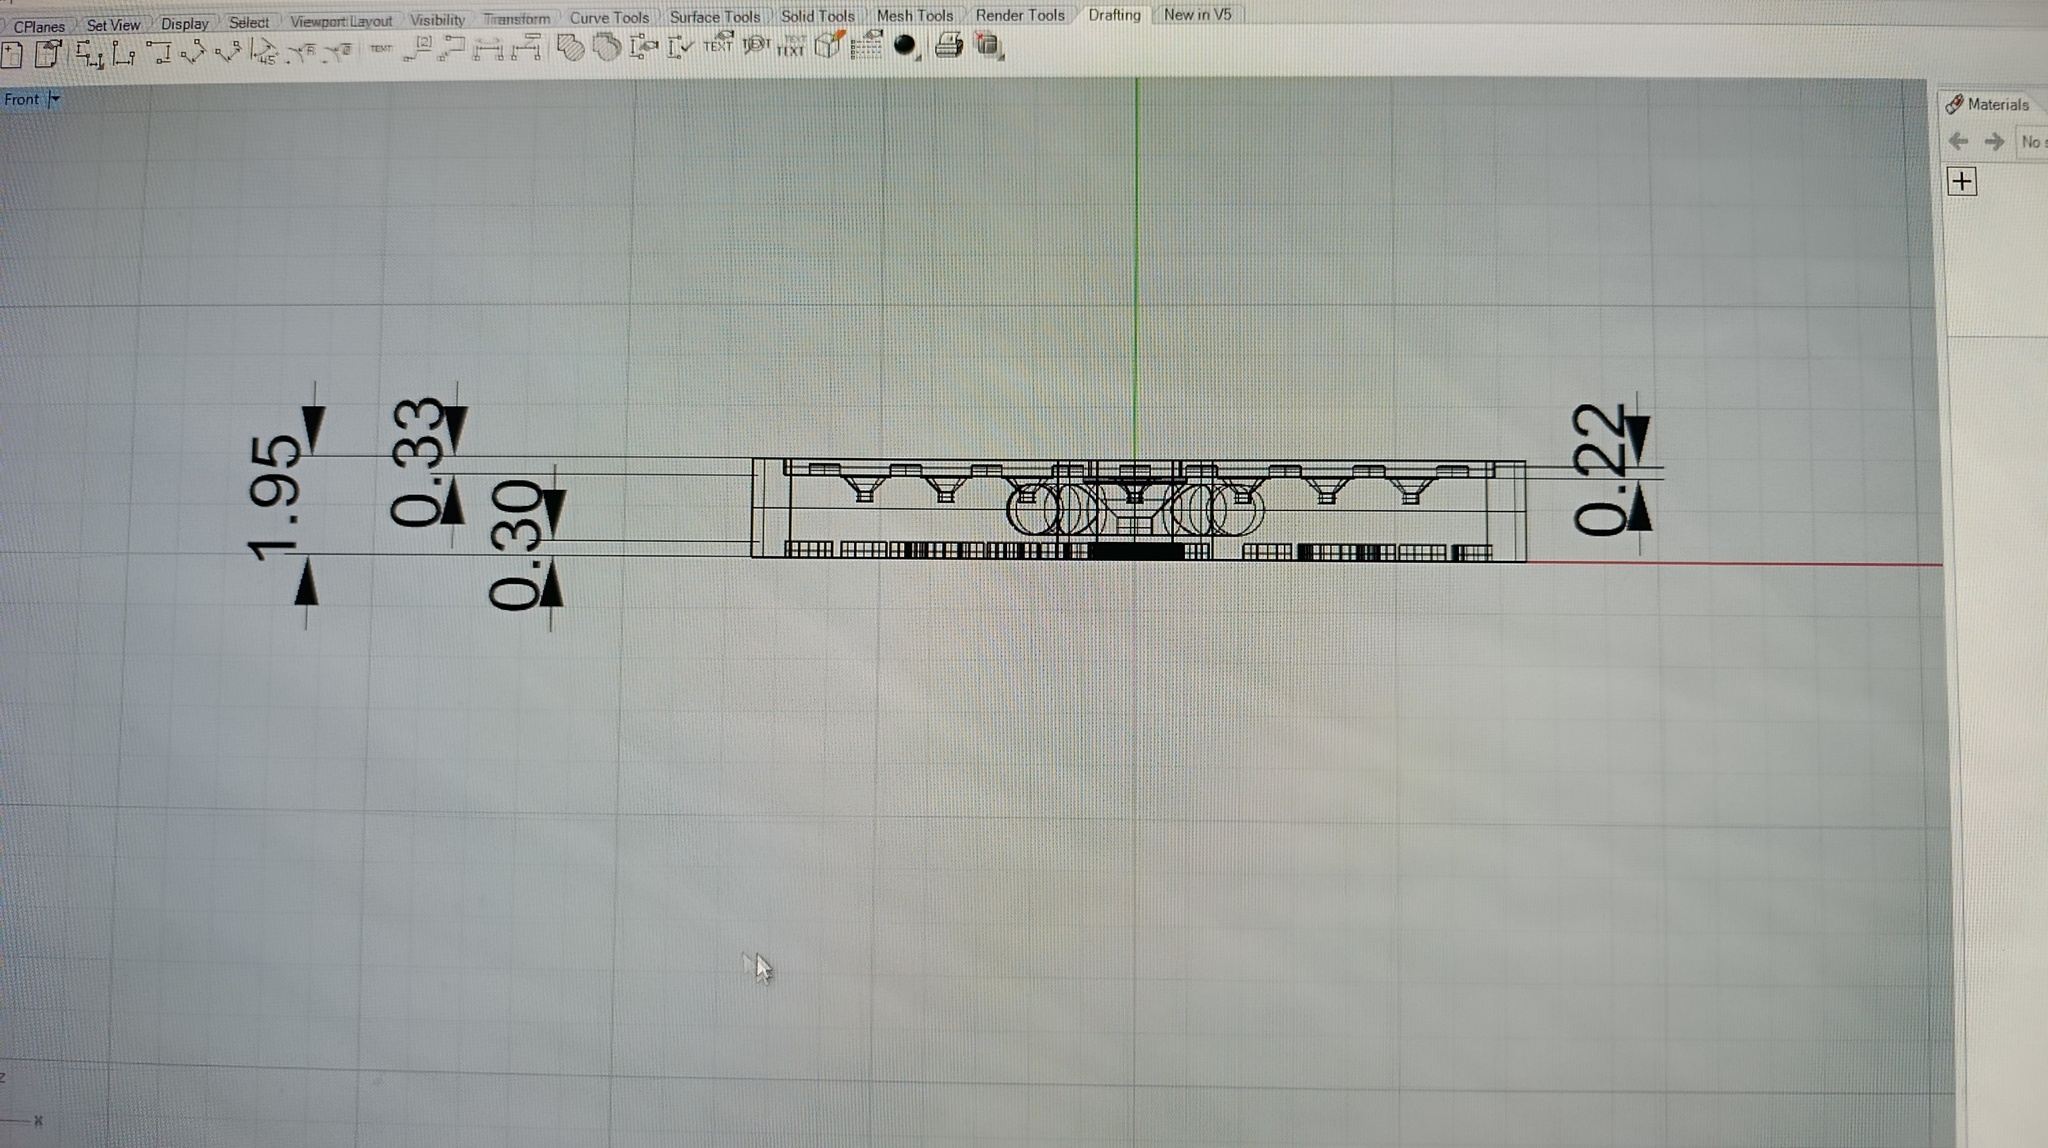Switch to the Render Tools tab
Screen dimensions: 2048x1148
pyautogui.click(x=1020, y=15)
